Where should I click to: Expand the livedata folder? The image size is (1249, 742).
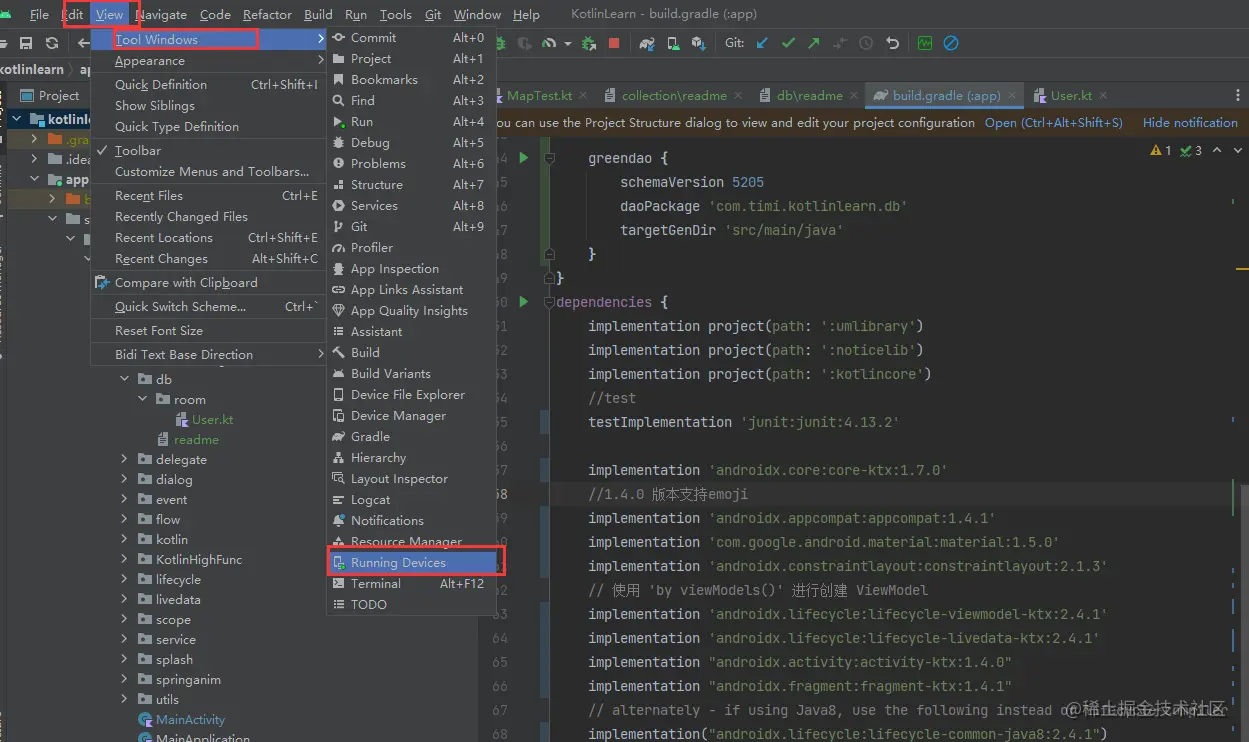click(x=124, y=599)
